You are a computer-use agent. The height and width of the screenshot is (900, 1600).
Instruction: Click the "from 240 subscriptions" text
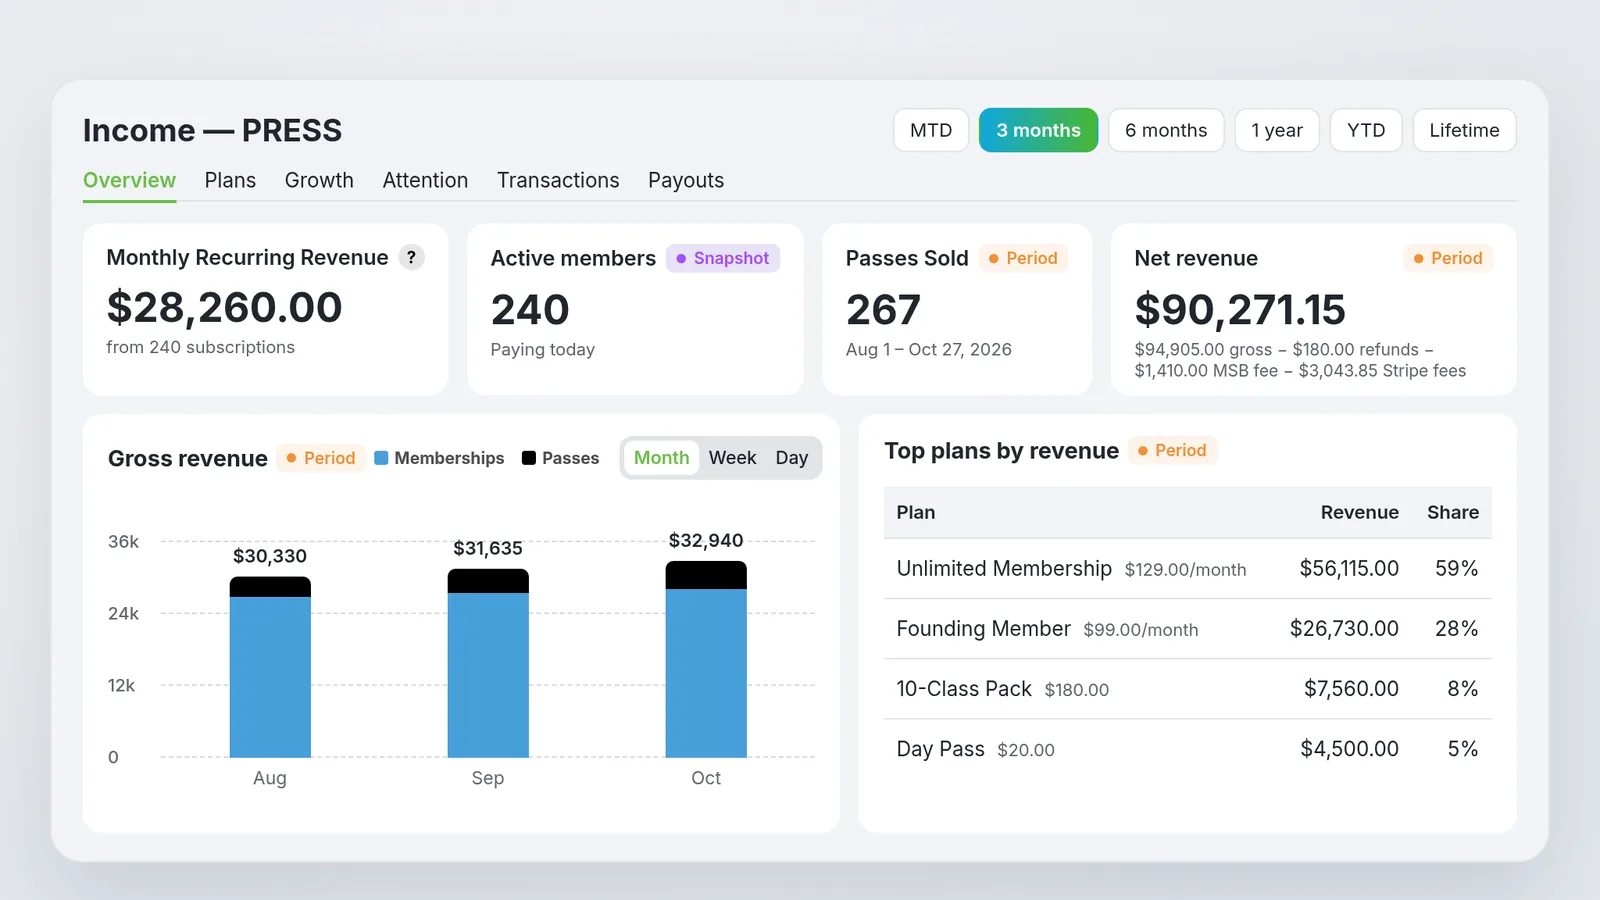(200, 347)
